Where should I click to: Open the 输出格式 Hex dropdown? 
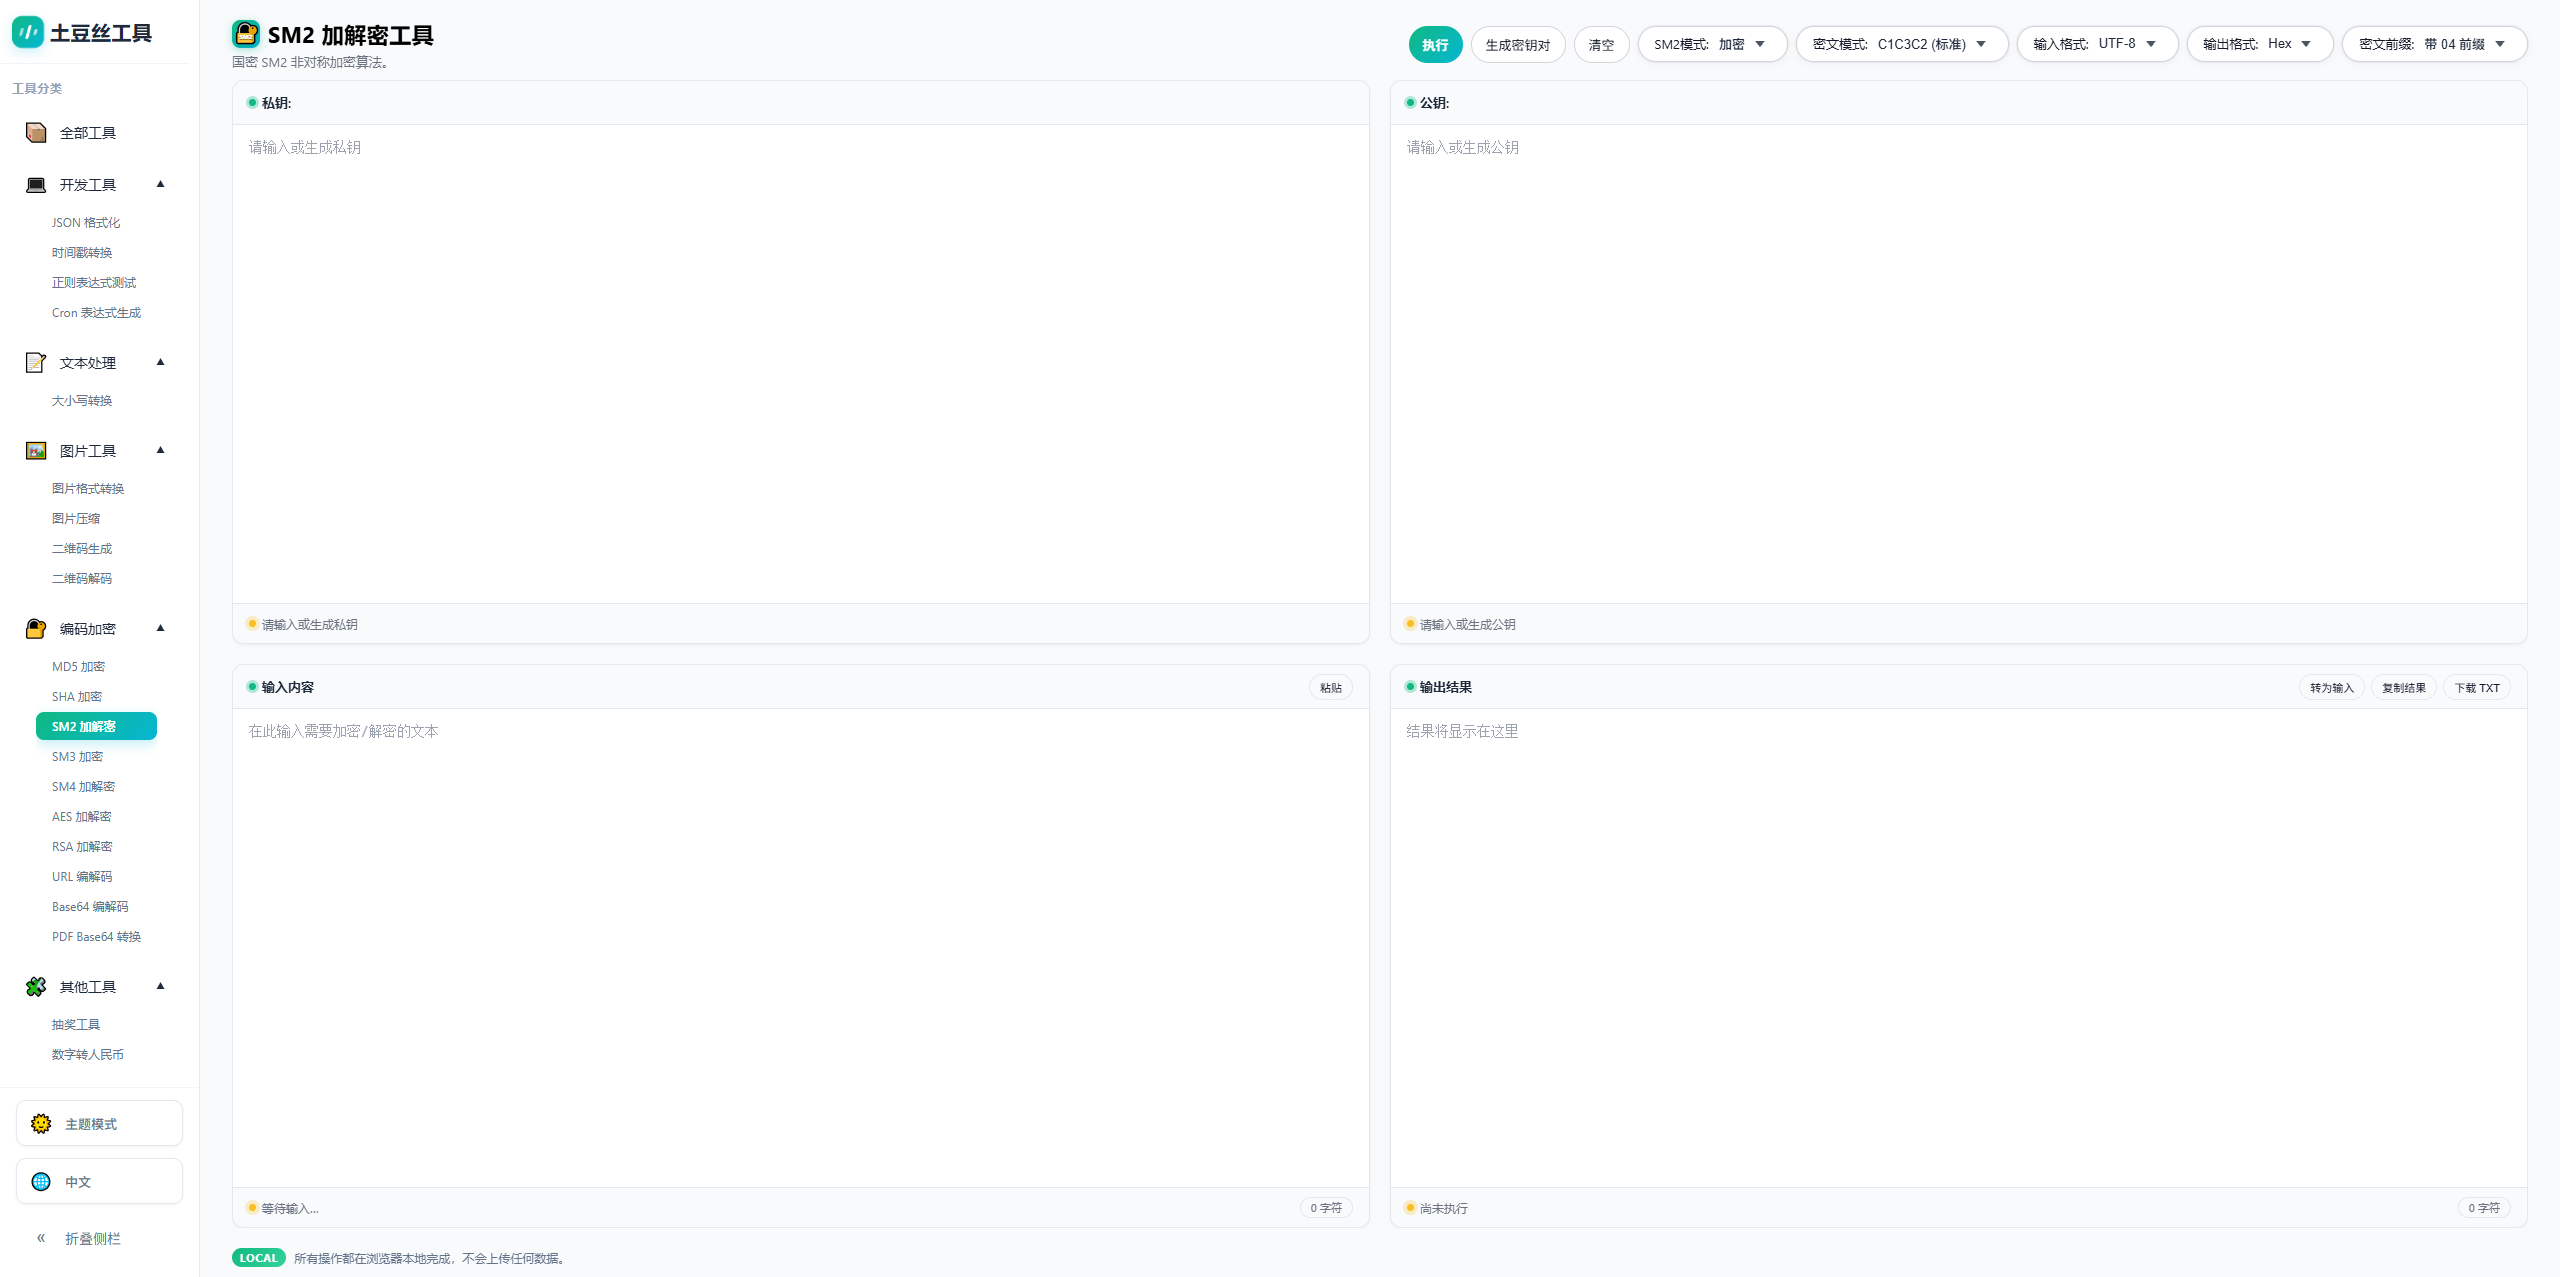pyautogui.click(x=2258, y=44)
